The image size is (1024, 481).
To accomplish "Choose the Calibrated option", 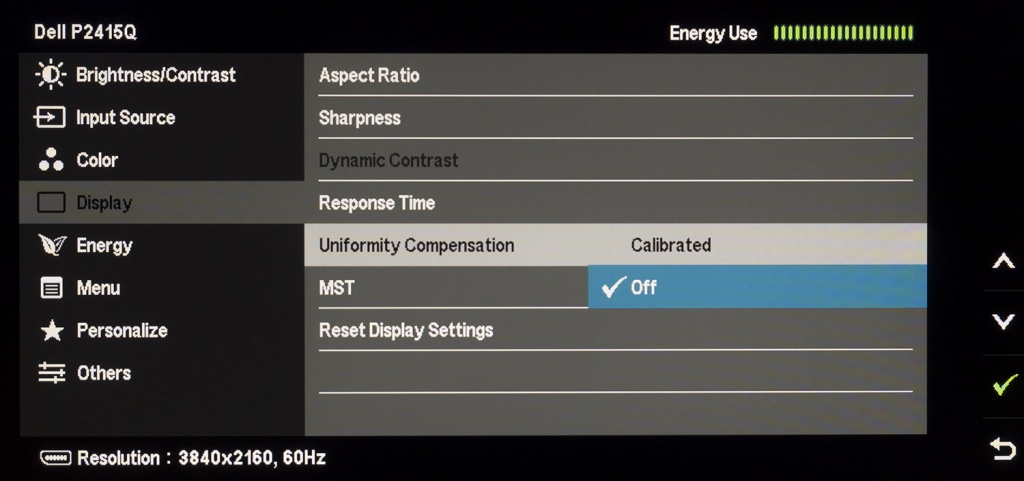I will (x=671, y=245).
